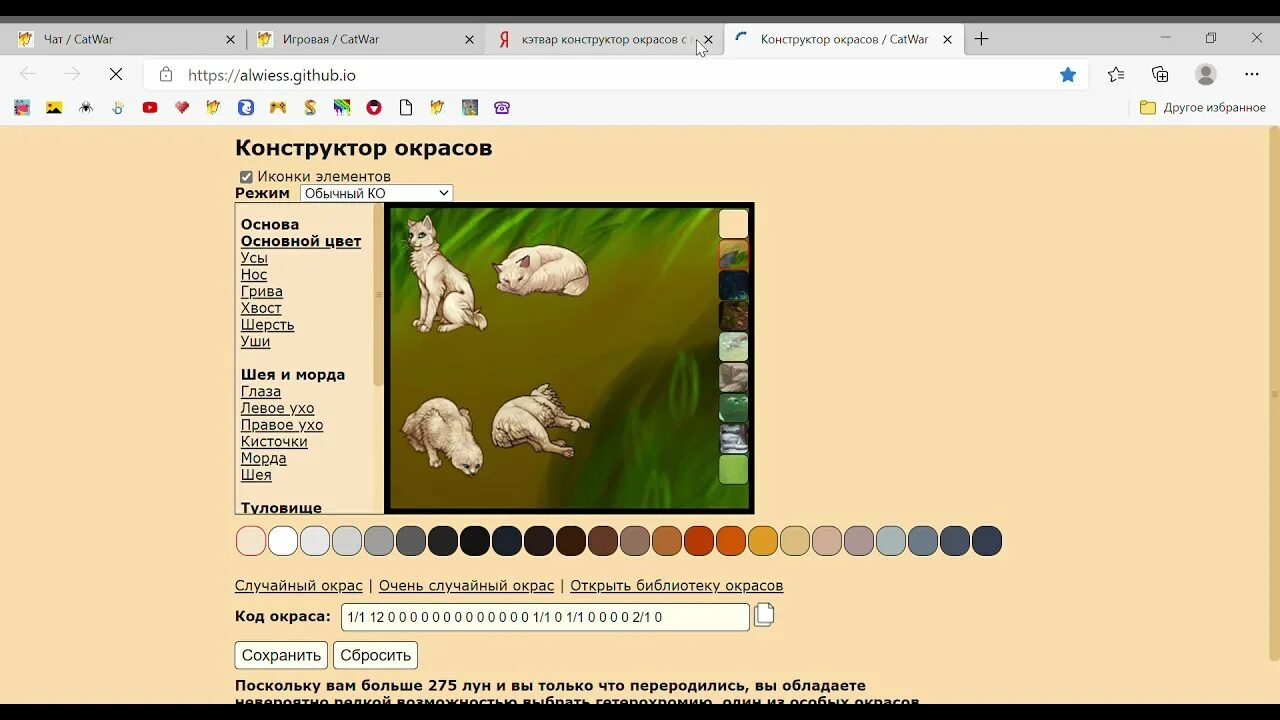
Task: Click the blue favorites star in address bar
Action: coord(1068,75)
